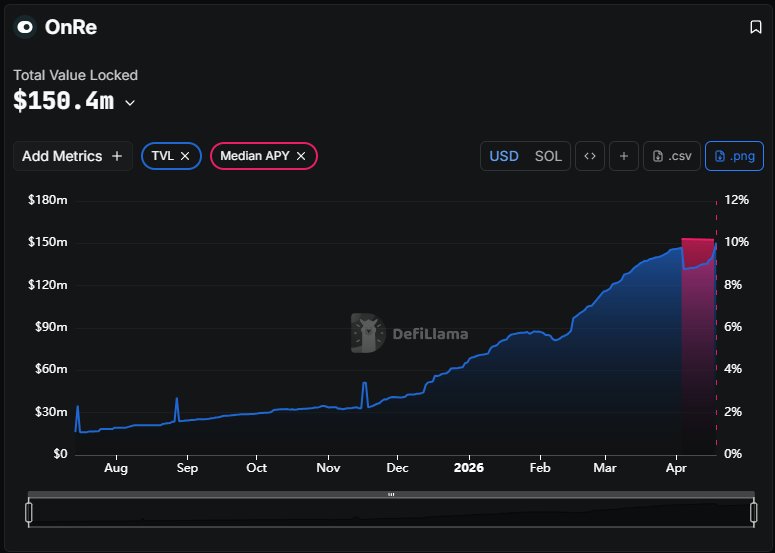The width and height of the screenshot is (775, 553).
Task: Click the range slider's top grip bar
Action: point(391,494)
